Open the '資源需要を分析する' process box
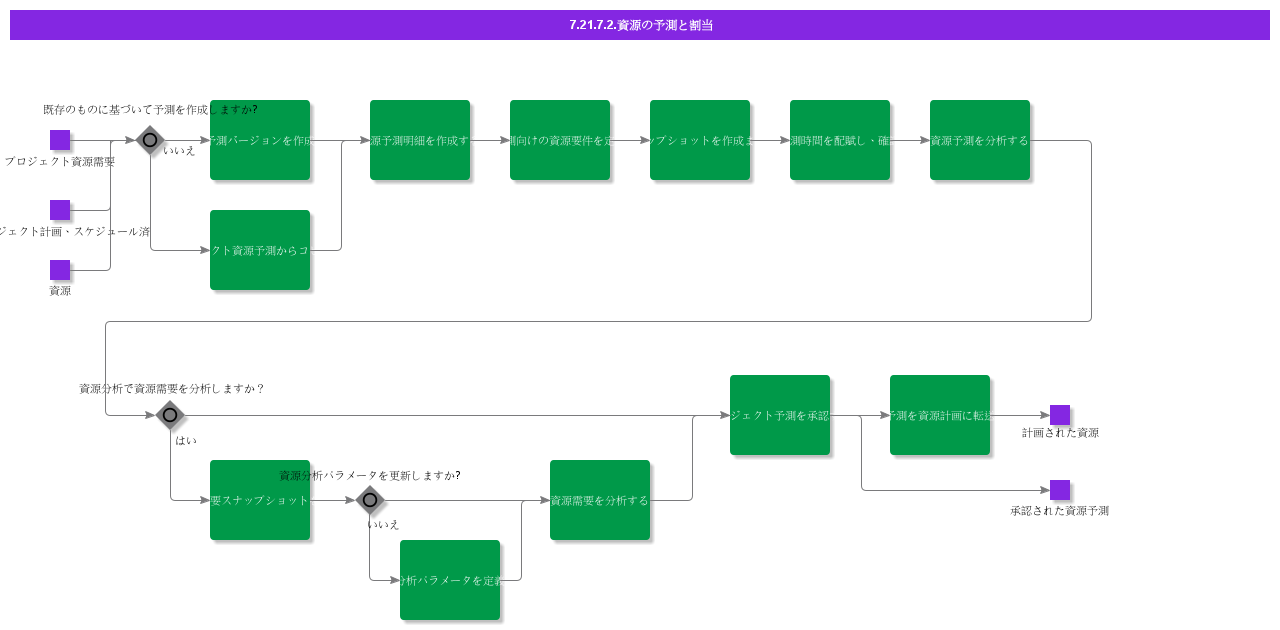The image size is (1280, 630). point(600,500)
